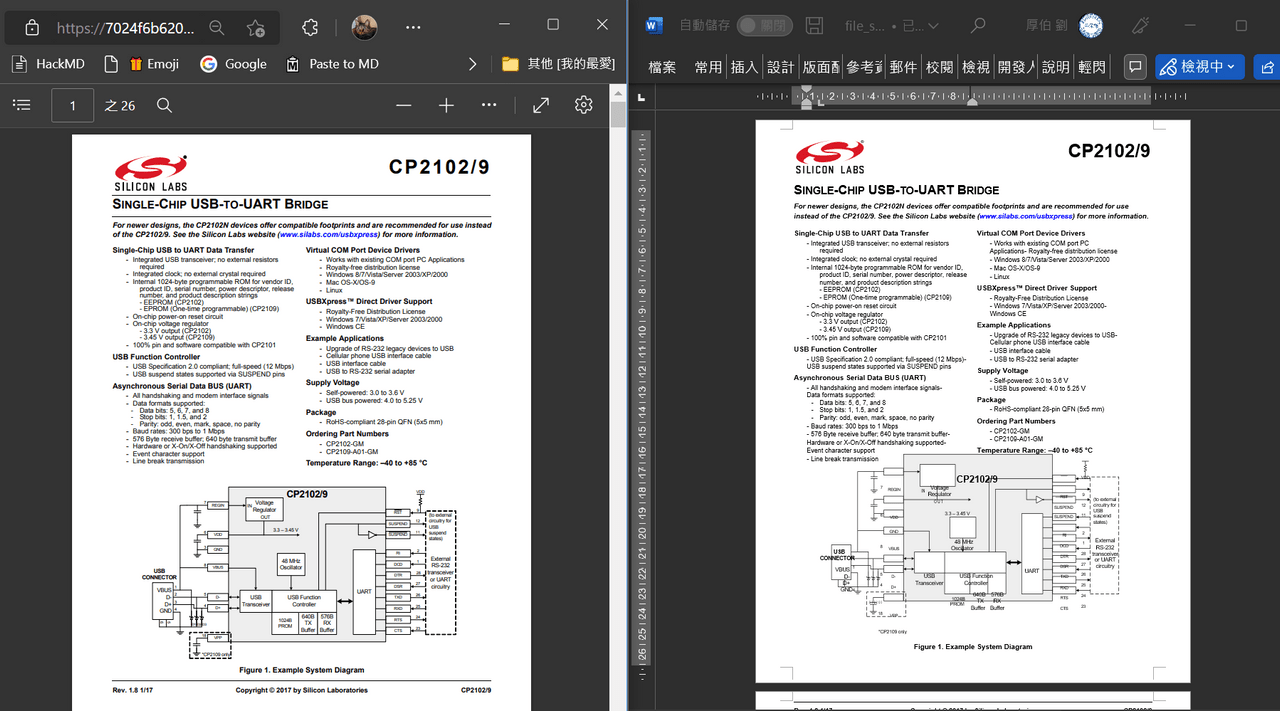Viewport: 1280px width, 711px height.
Task: Open the Emoji bookmark
Action: click(x=154, y=64)
